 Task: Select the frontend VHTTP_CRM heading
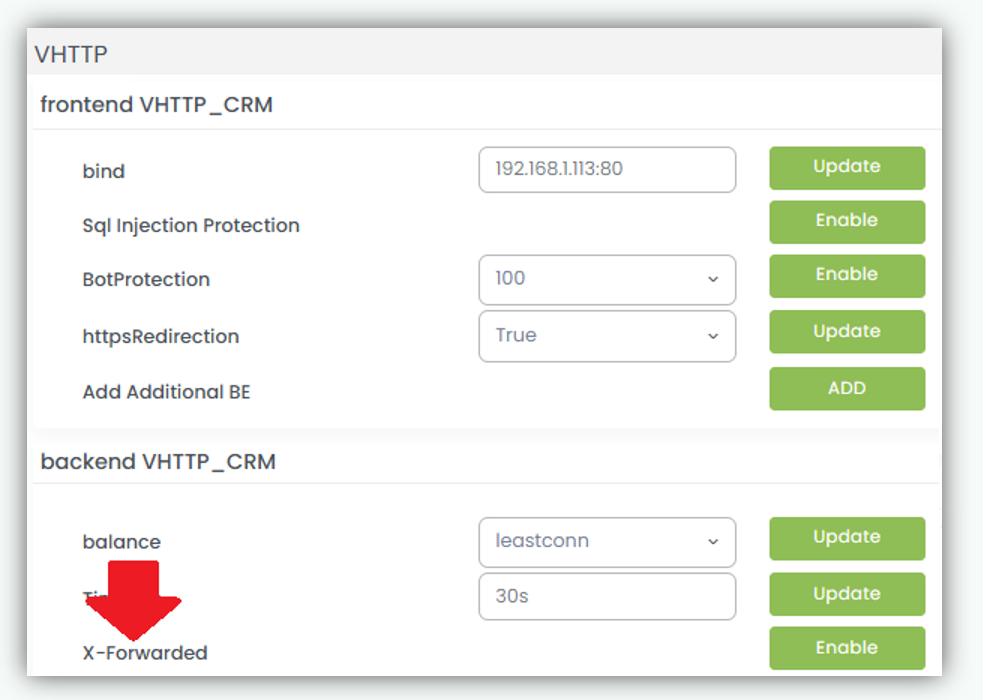tap(156, 104)
